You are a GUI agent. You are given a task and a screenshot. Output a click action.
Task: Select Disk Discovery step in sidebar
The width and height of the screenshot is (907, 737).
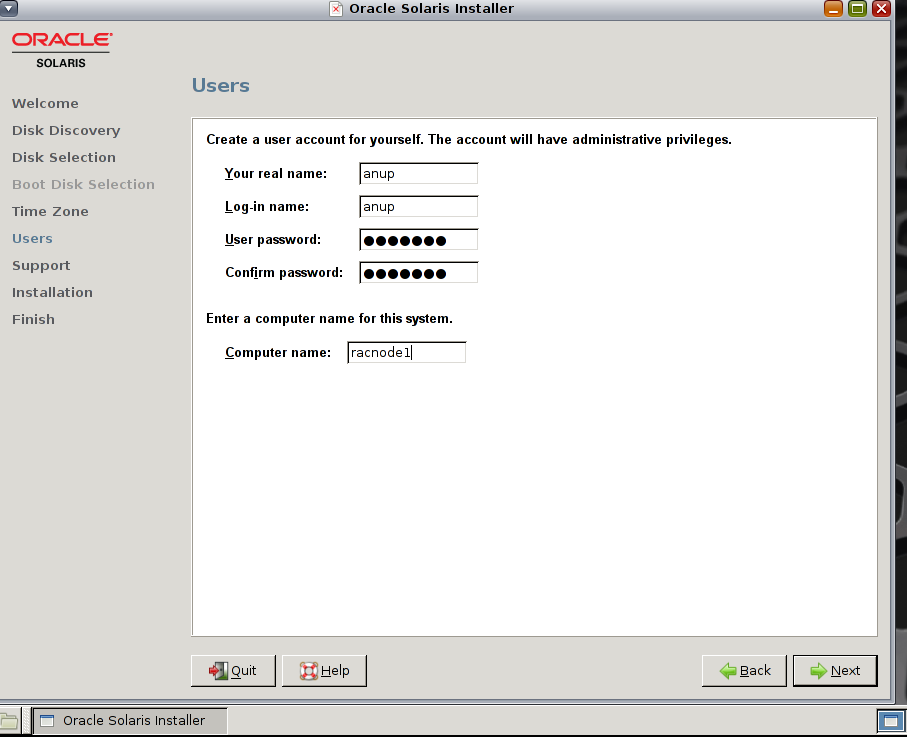pos(66,131)
